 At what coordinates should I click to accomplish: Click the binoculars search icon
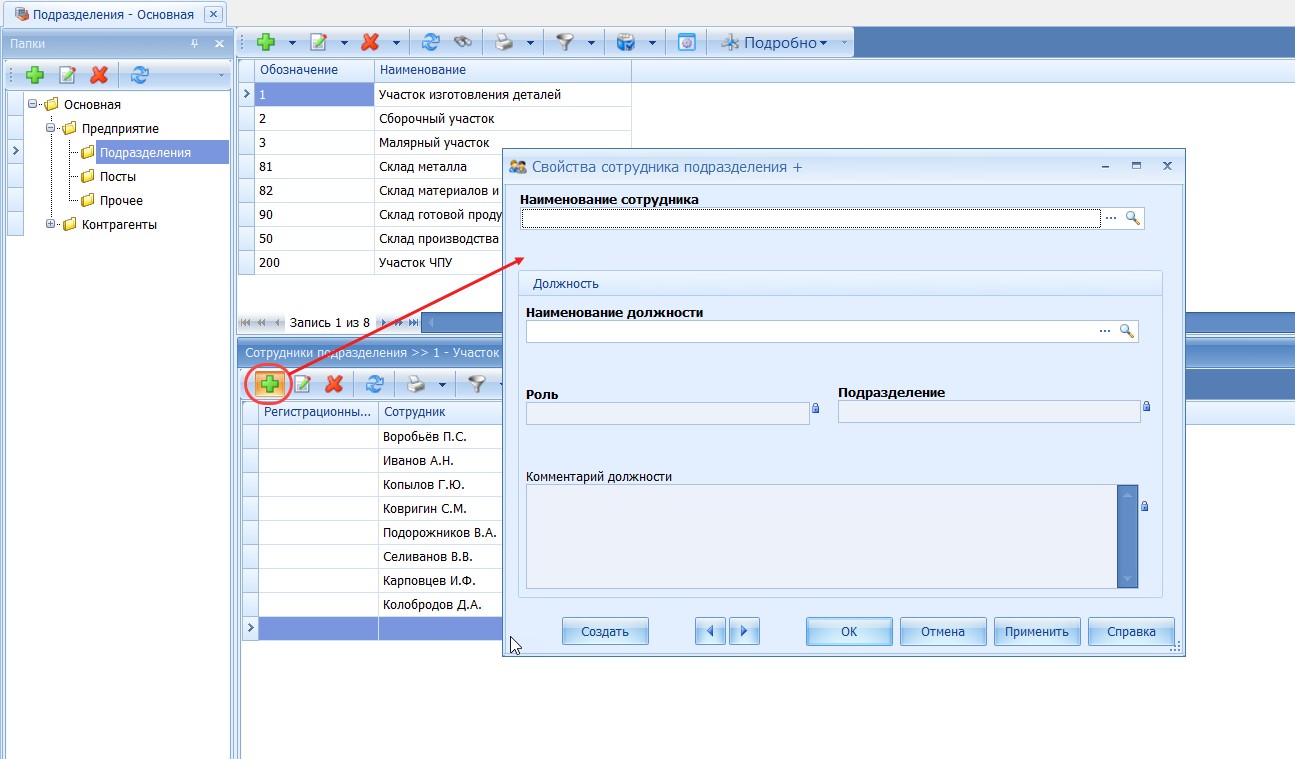(462, 42)
